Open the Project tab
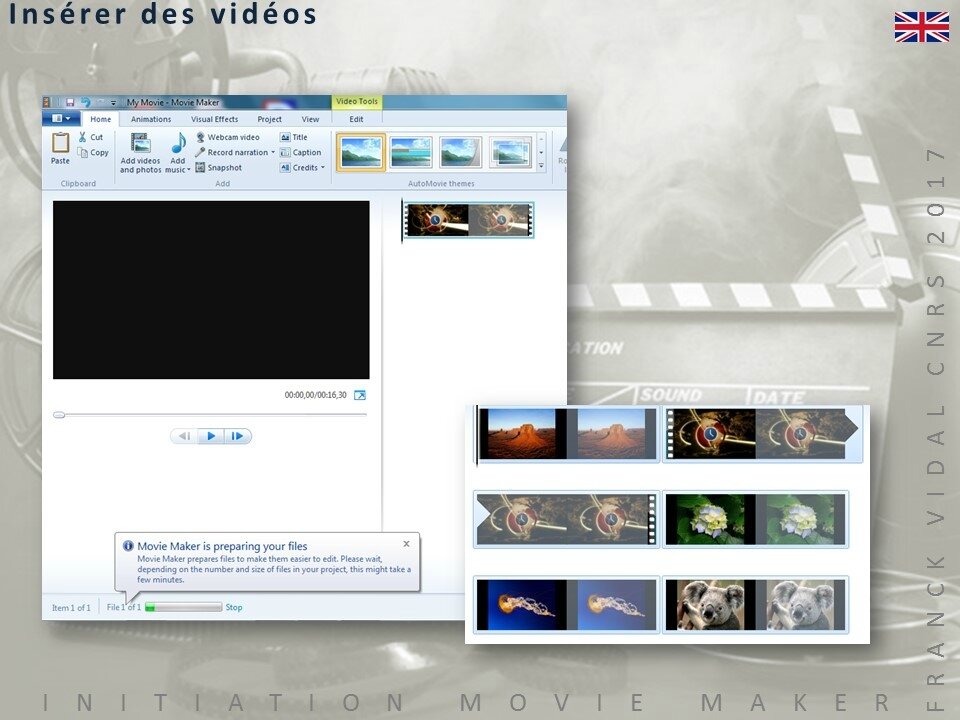960x720 pixels. [269, 119]
